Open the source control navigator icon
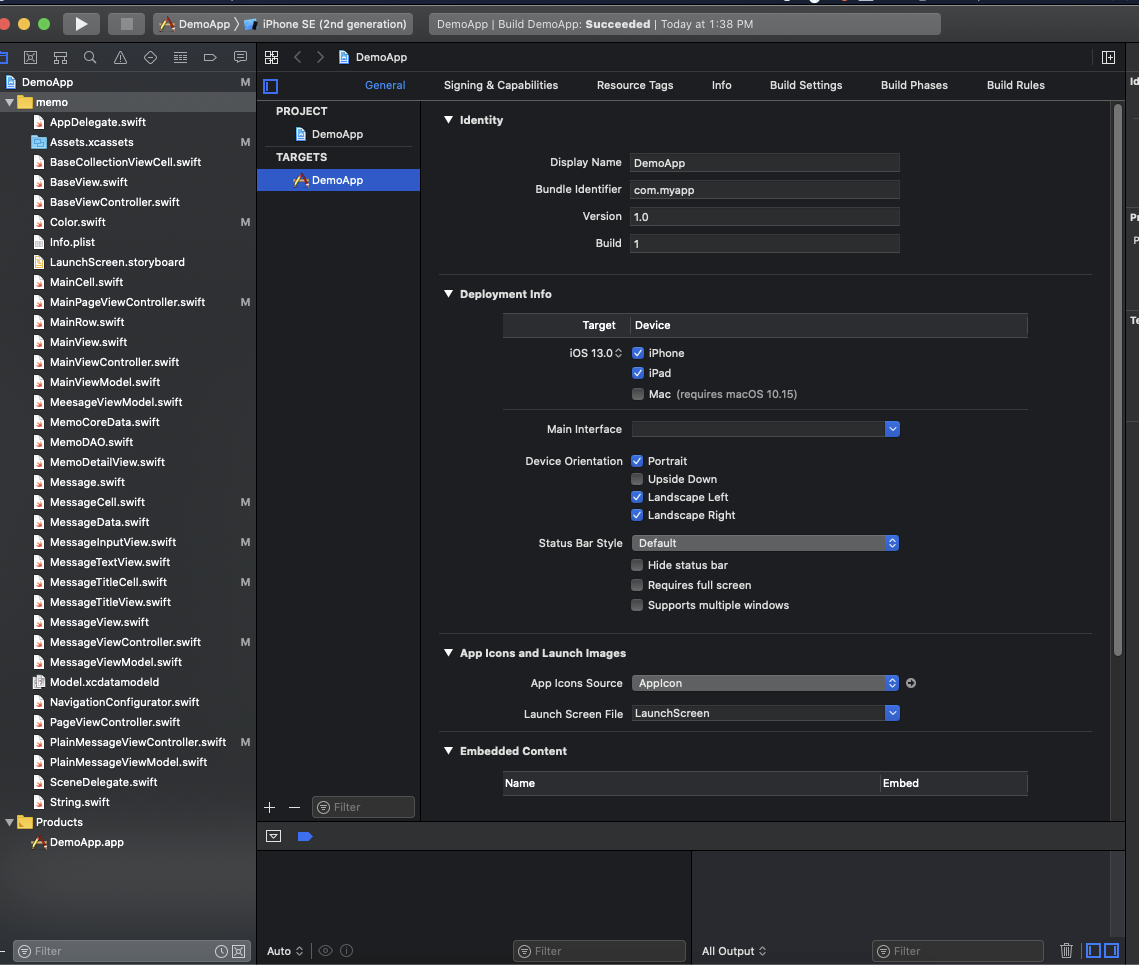 click(31, 57)
